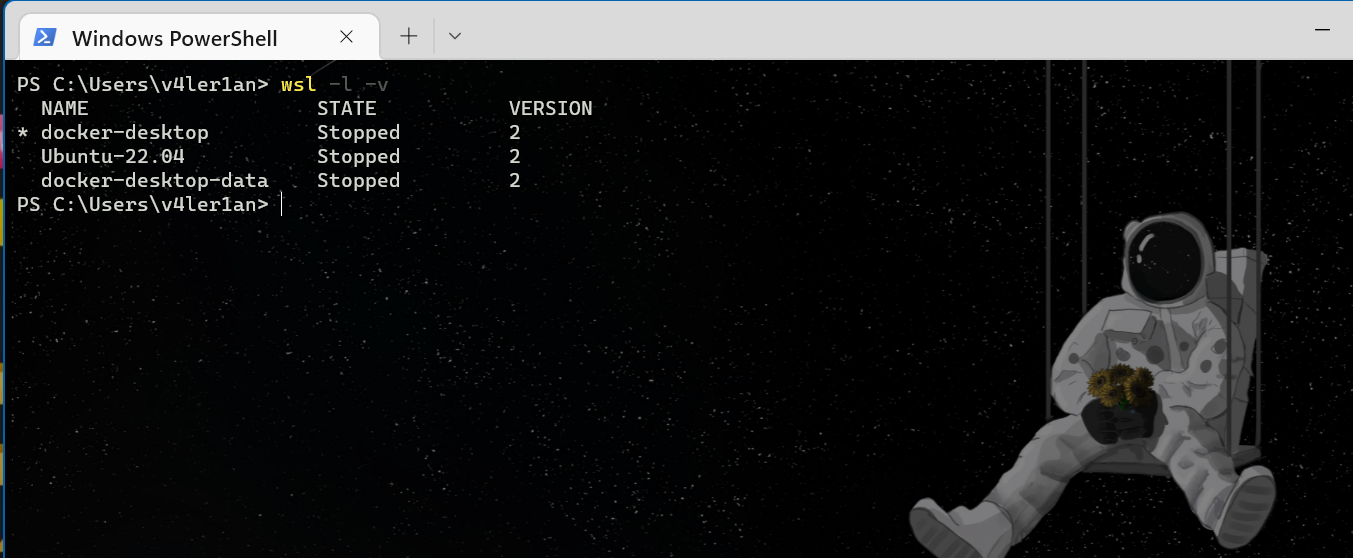Click version 2 in Ubuntu-22.04 row
1353x558 pixels.
tap(515, 156)
